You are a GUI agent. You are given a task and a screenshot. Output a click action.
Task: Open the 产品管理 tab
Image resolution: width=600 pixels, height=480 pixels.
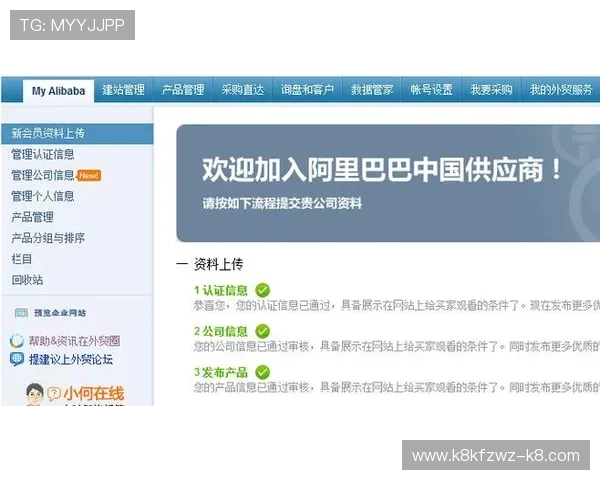183,90
